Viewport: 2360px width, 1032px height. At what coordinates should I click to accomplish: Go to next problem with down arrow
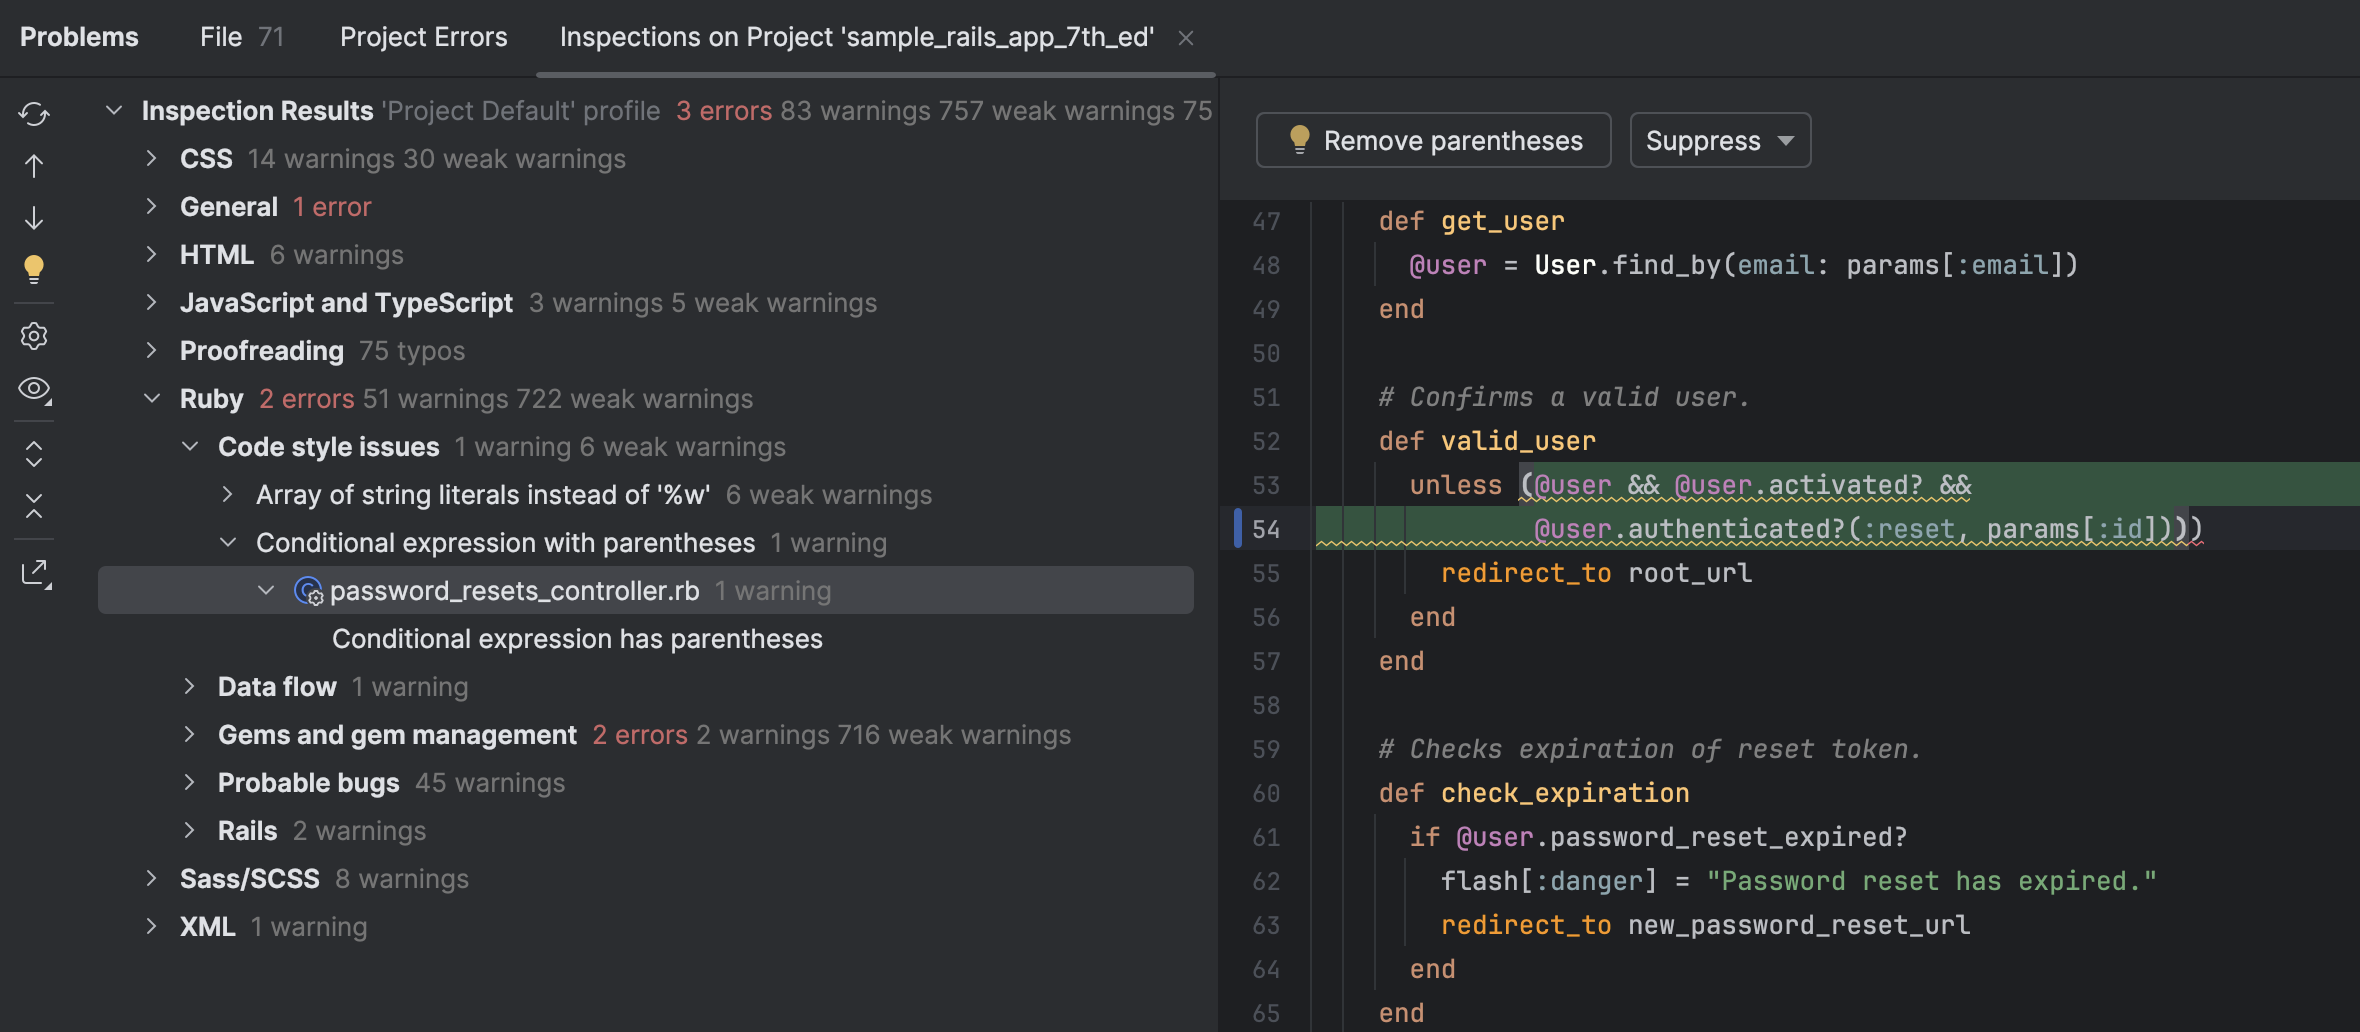point(34,218)
